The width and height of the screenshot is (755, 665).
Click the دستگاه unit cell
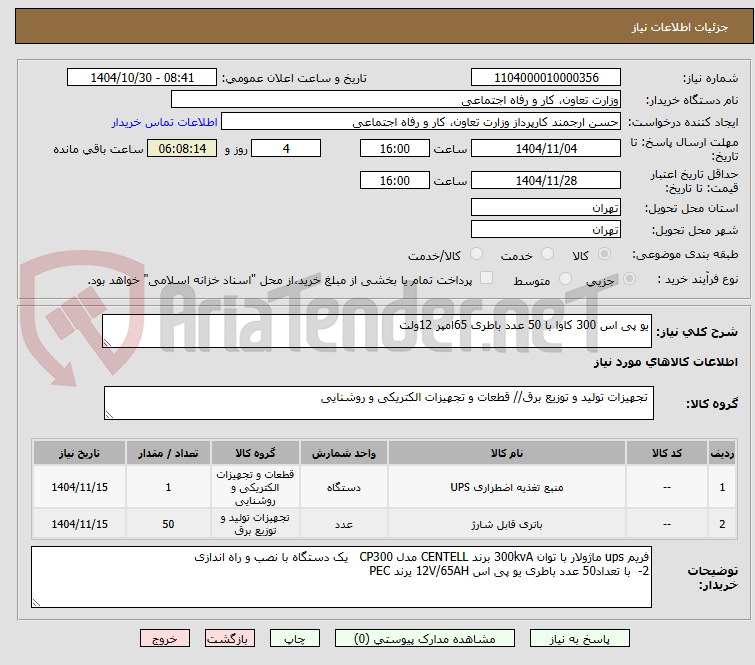(343, 487)
